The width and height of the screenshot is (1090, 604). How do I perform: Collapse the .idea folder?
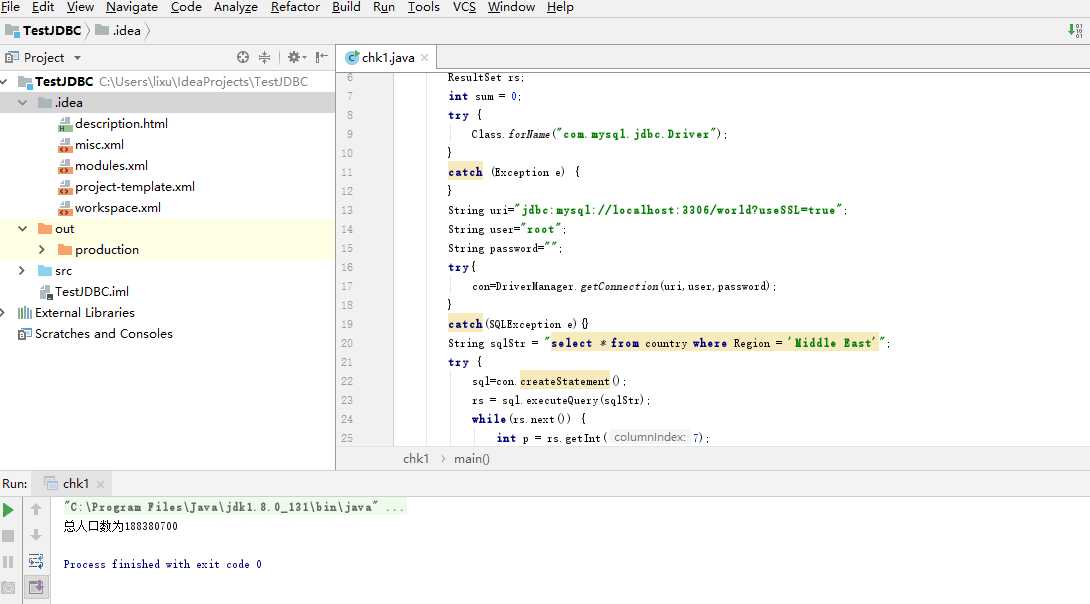23,103
